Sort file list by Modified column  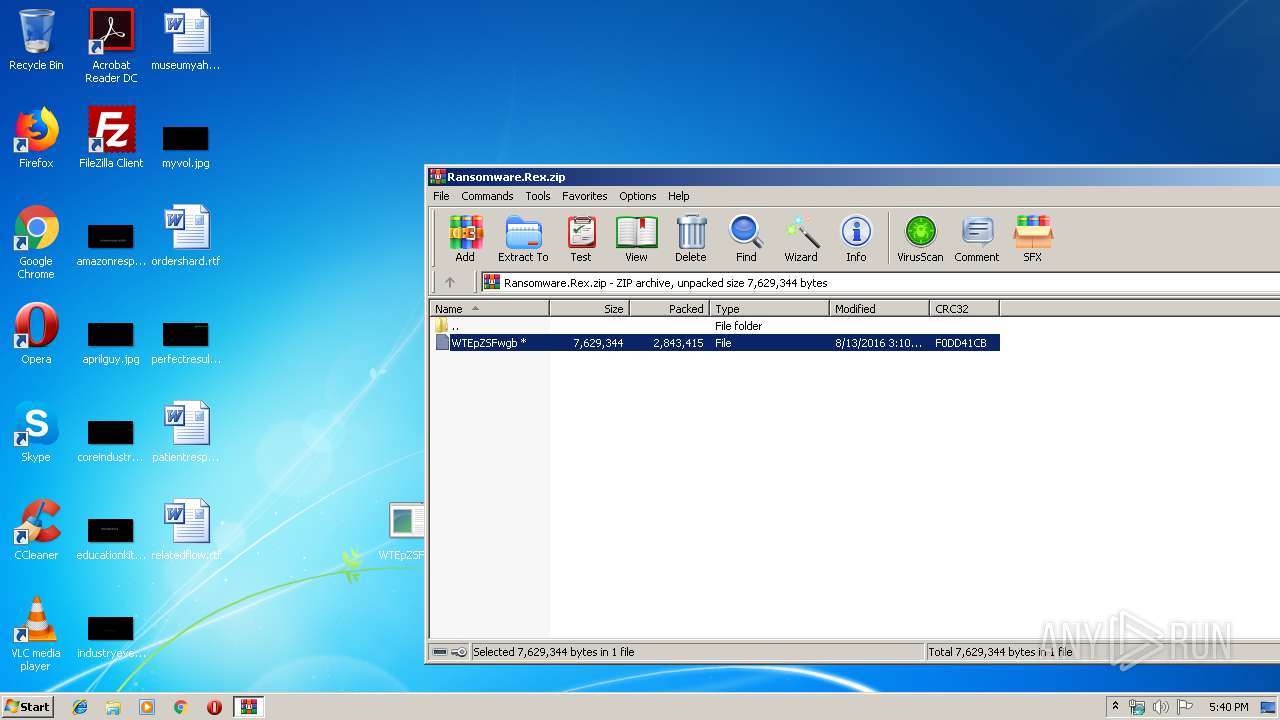click(880, 309)
